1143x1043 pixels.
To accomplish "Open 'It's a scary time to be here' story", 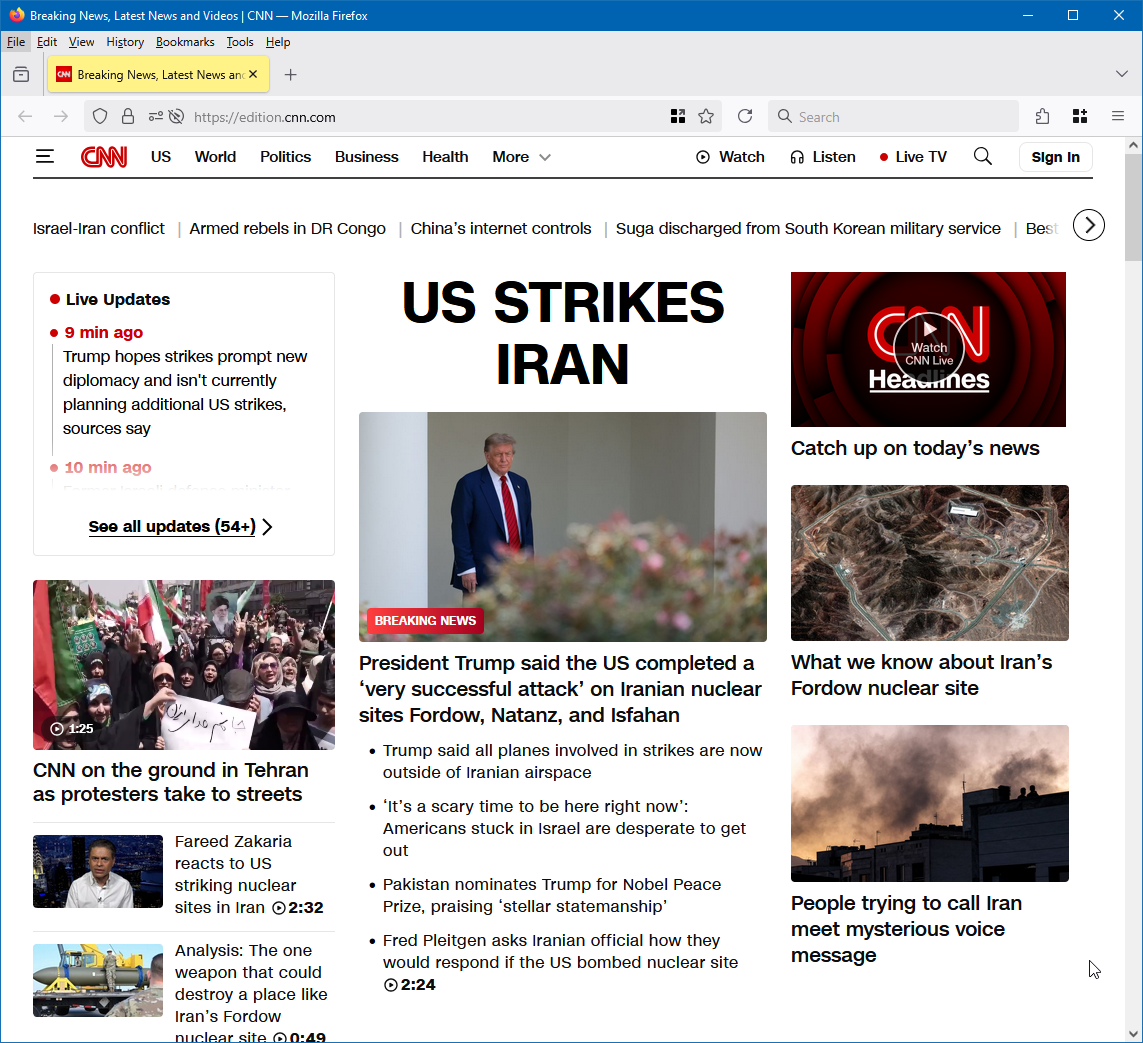I will point(564,828).
